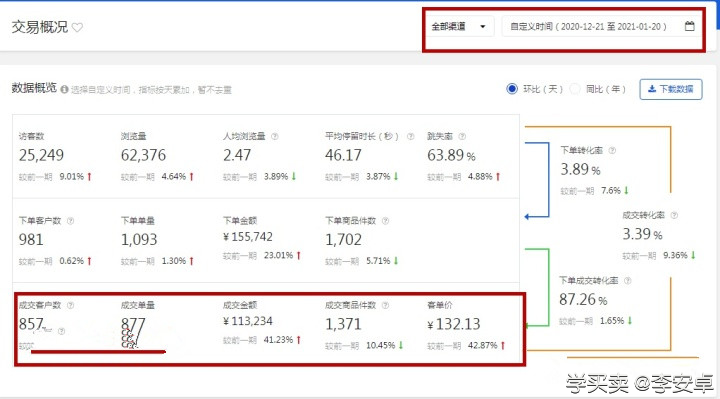Click the 下载数据 download button
Image resolution: width=720 pixels, height=399 pixels.
(671, 89)
